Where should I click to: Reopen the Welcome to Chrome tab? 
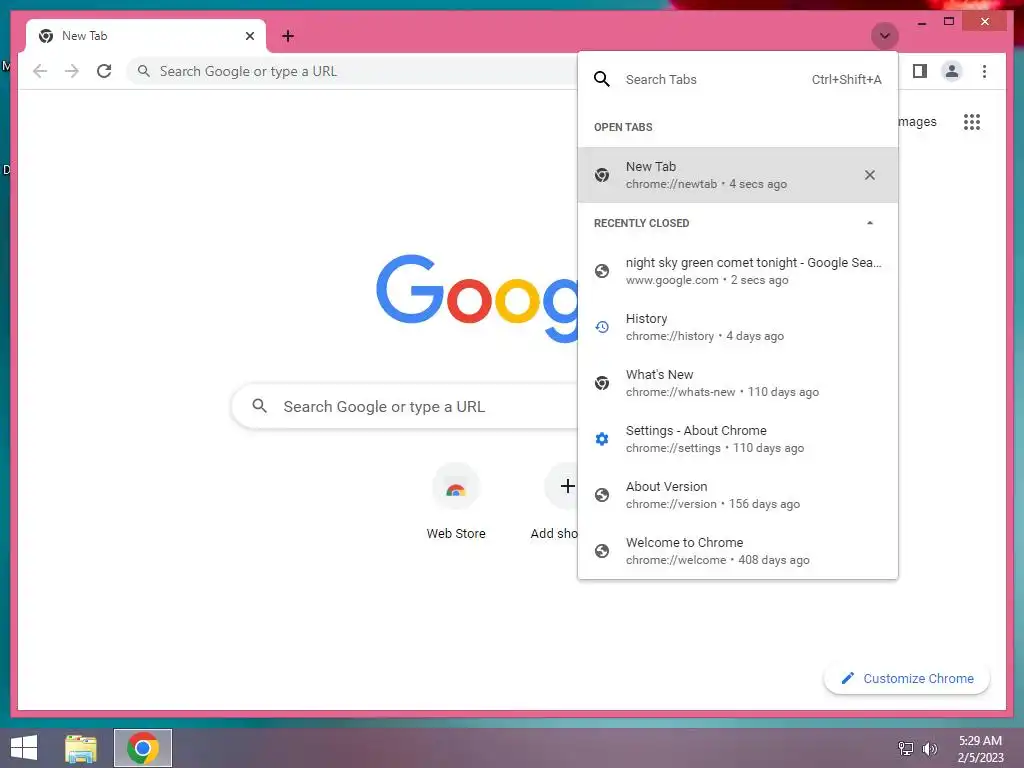(x=737, y=551)
